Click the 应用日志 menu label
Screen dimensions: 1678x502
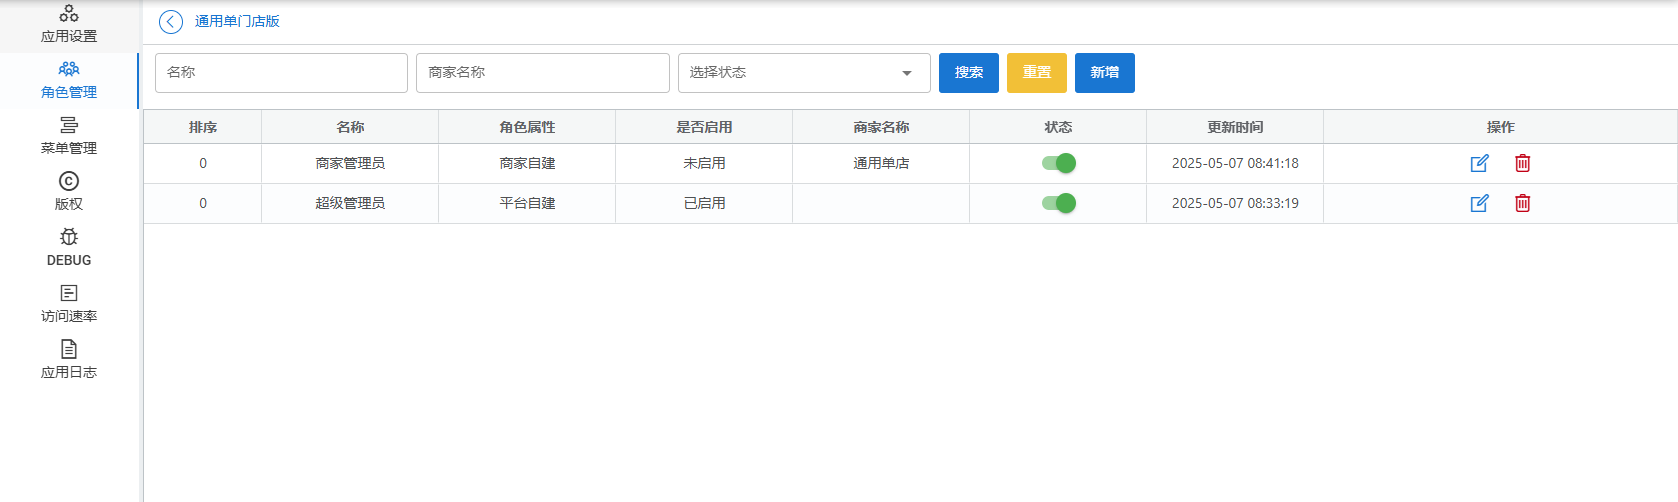click(69, 372)
